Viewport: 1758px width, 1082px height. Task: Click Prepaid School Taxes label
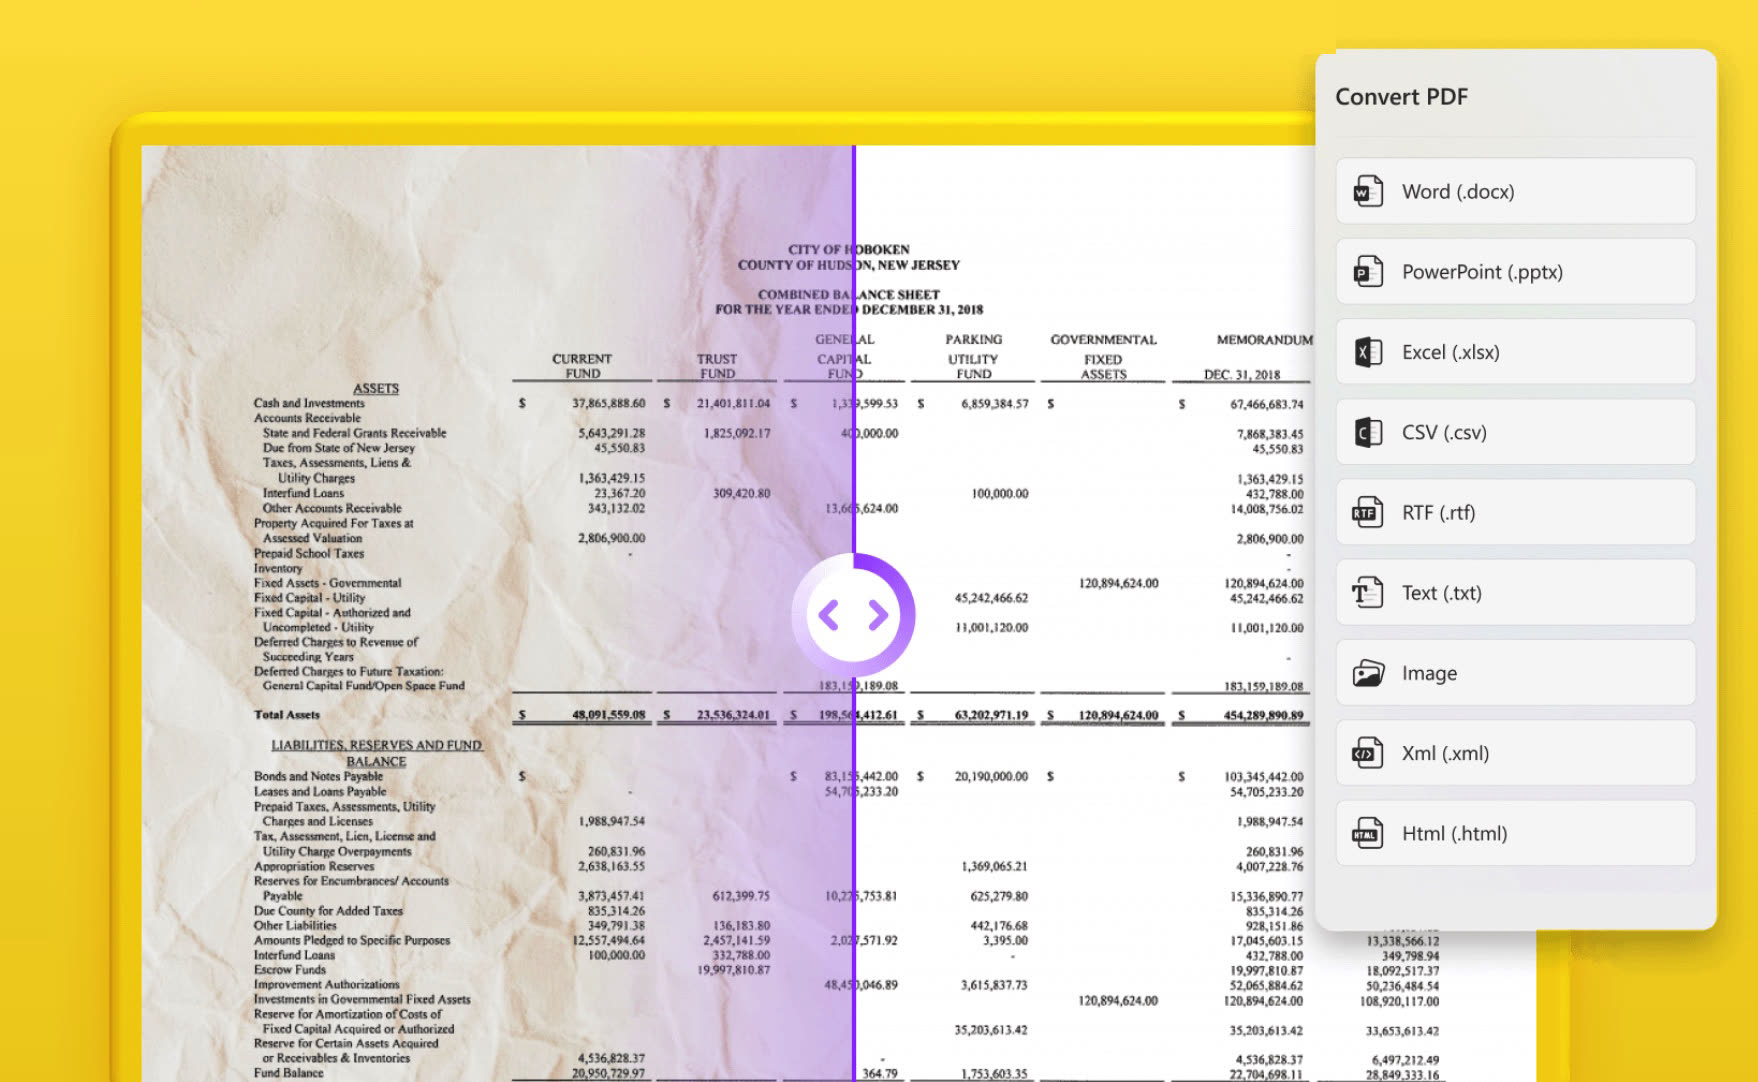tap(309, 553)
